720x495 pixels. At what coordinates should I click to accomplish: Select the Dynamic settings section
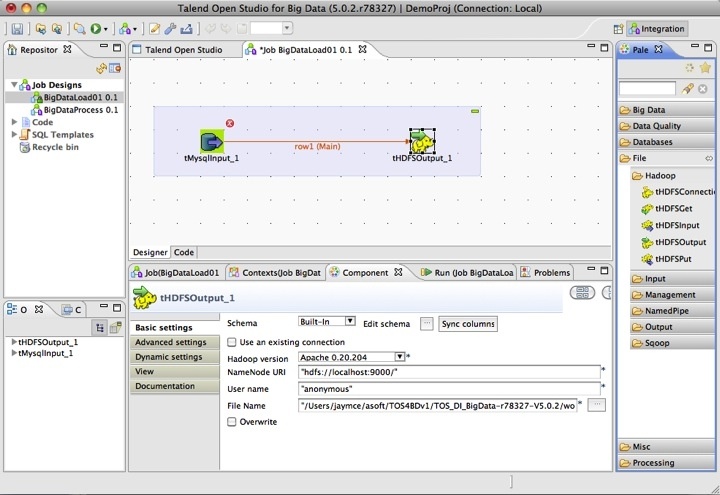(175, 357)
